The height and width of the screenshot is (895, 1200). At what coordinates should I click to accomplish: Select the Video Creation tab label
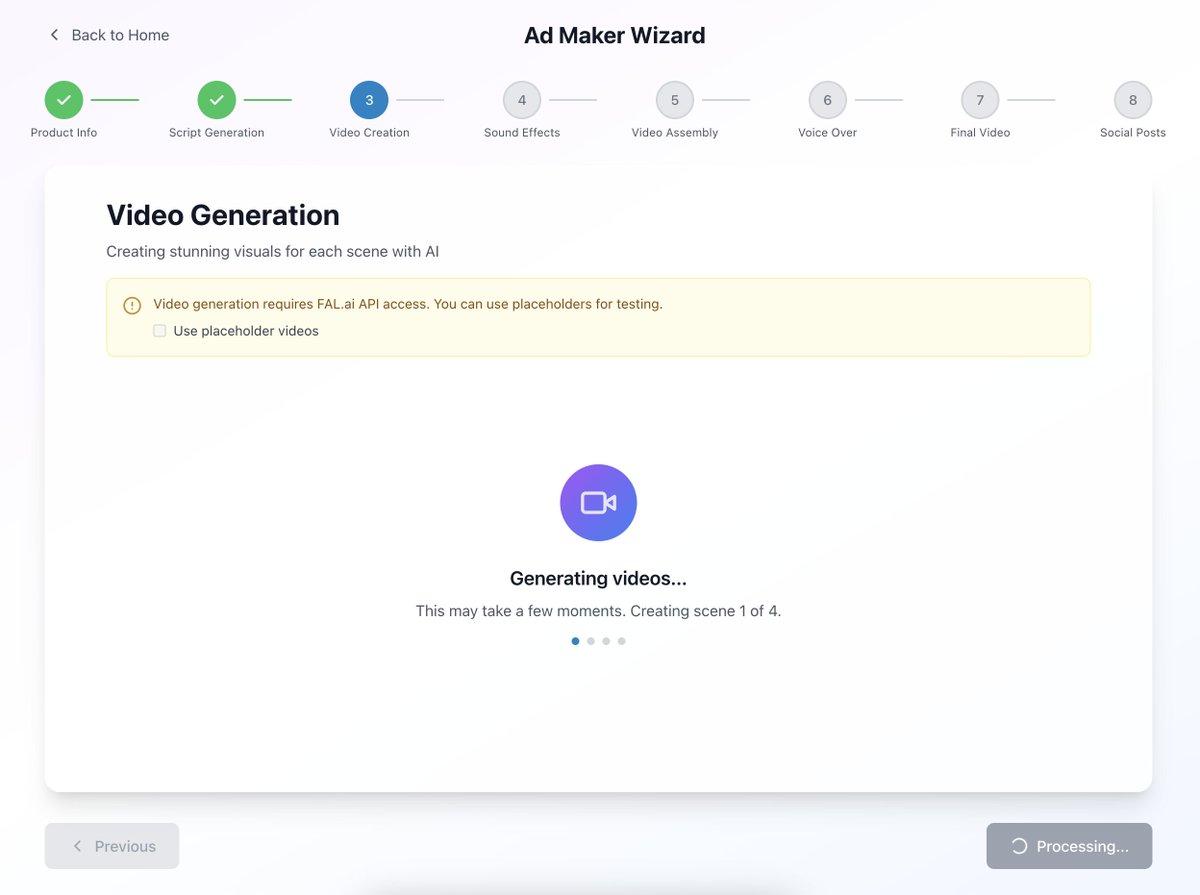[x=368, y=131]
